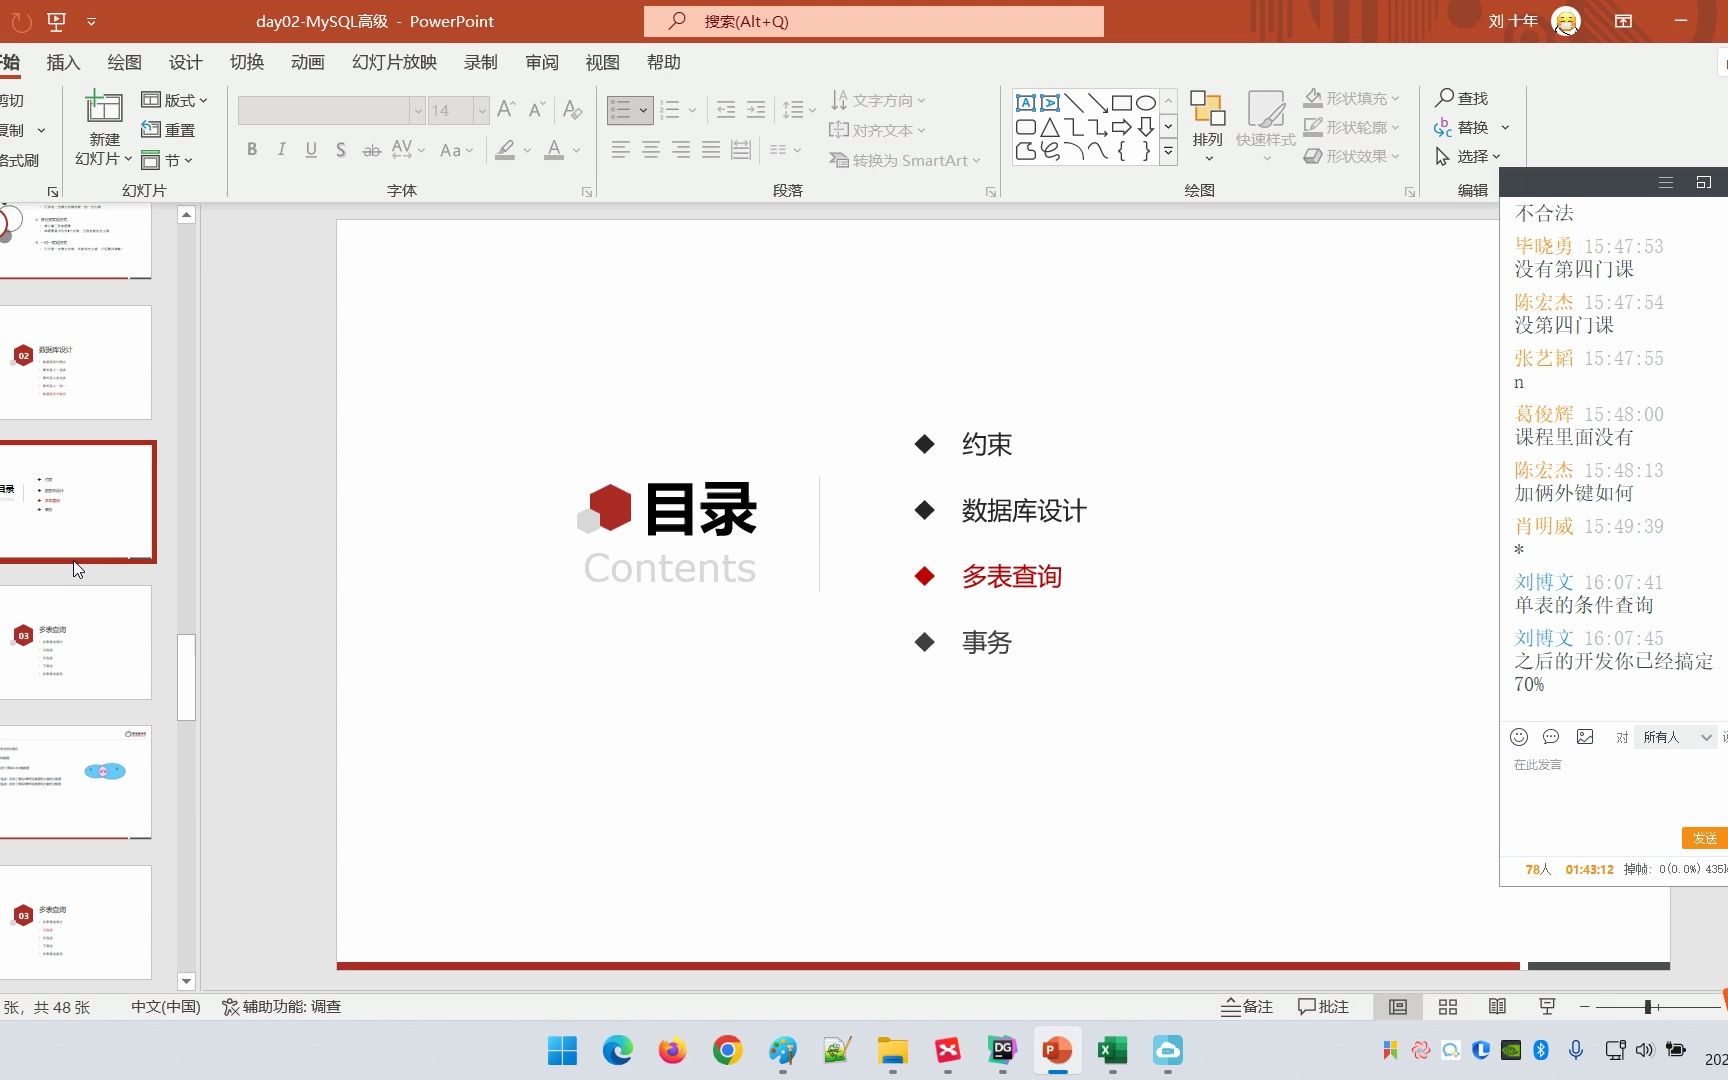The height and width of the screenshot is (1080, 1728).
Task: Open Shape Fill options
Action: pyautogui.click(x=1351, y=98)
